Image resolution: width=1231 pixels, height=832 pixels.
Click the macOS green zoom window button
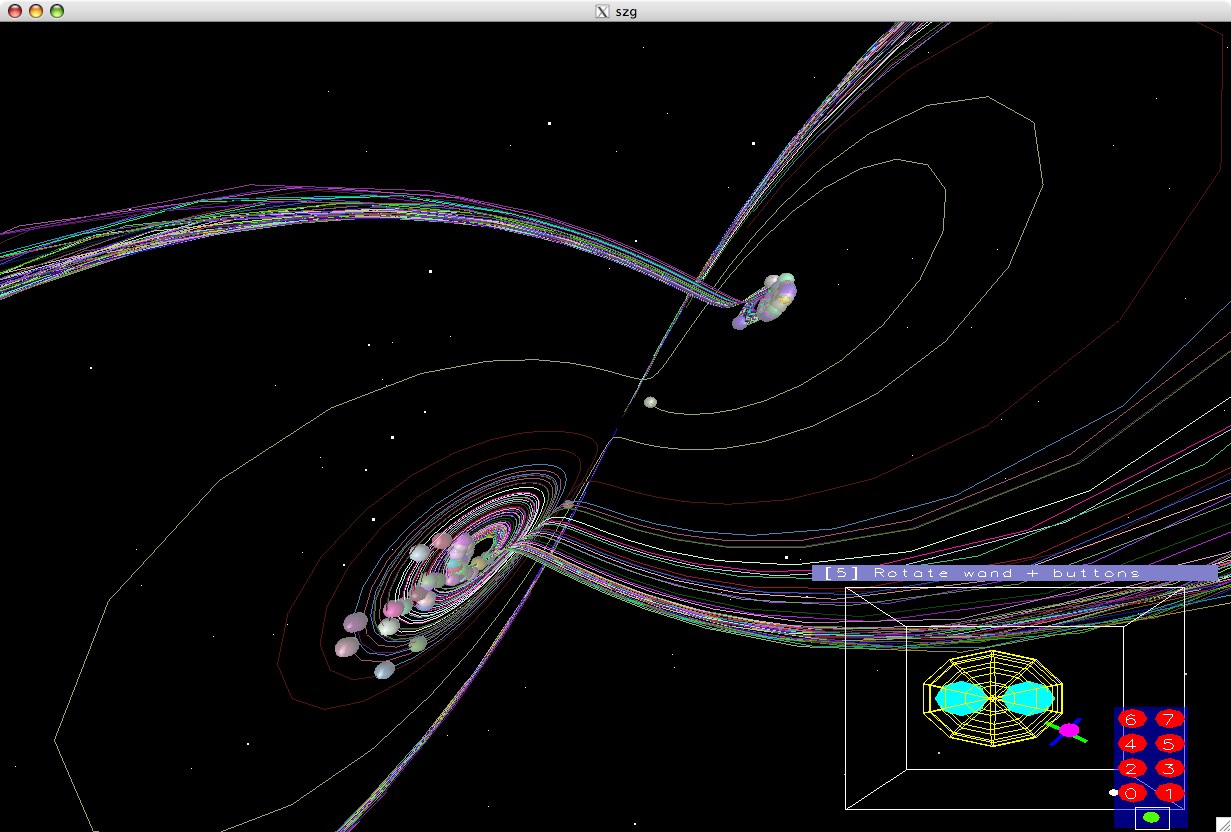click(57, 11)
